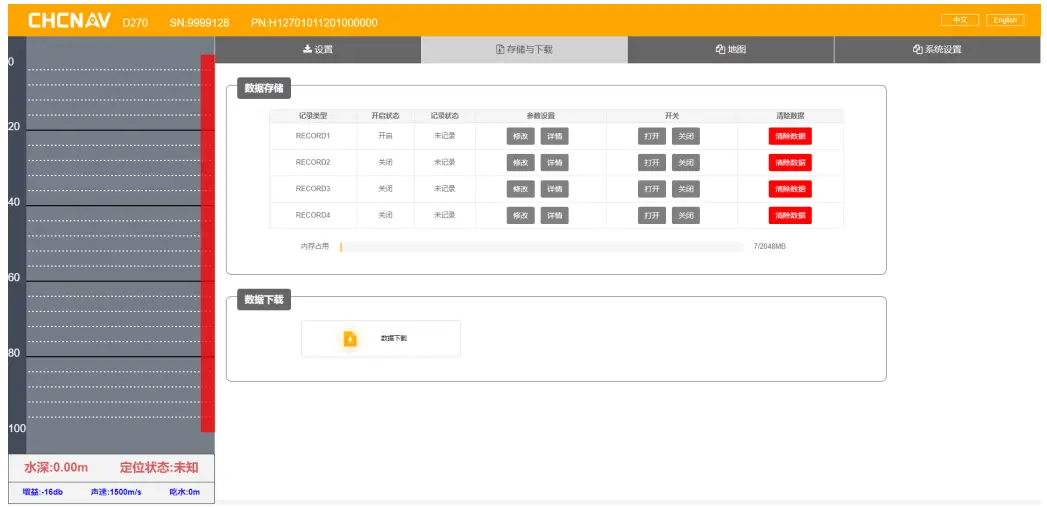Click 打开 to enable RECORD4
This screenshot has width=1047, height=507.
pos(652,215)
